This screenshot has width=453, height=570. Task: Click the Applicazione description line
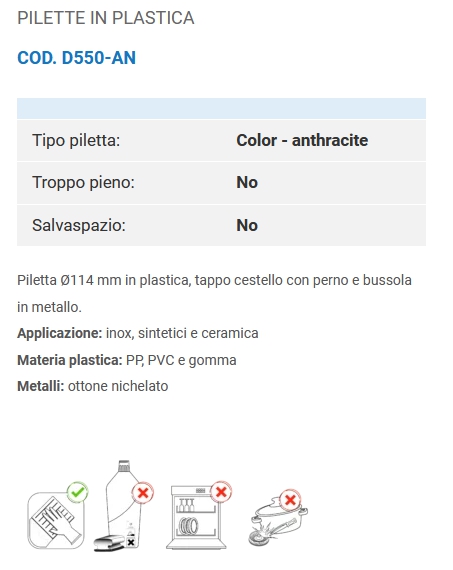tap(138, 333)
